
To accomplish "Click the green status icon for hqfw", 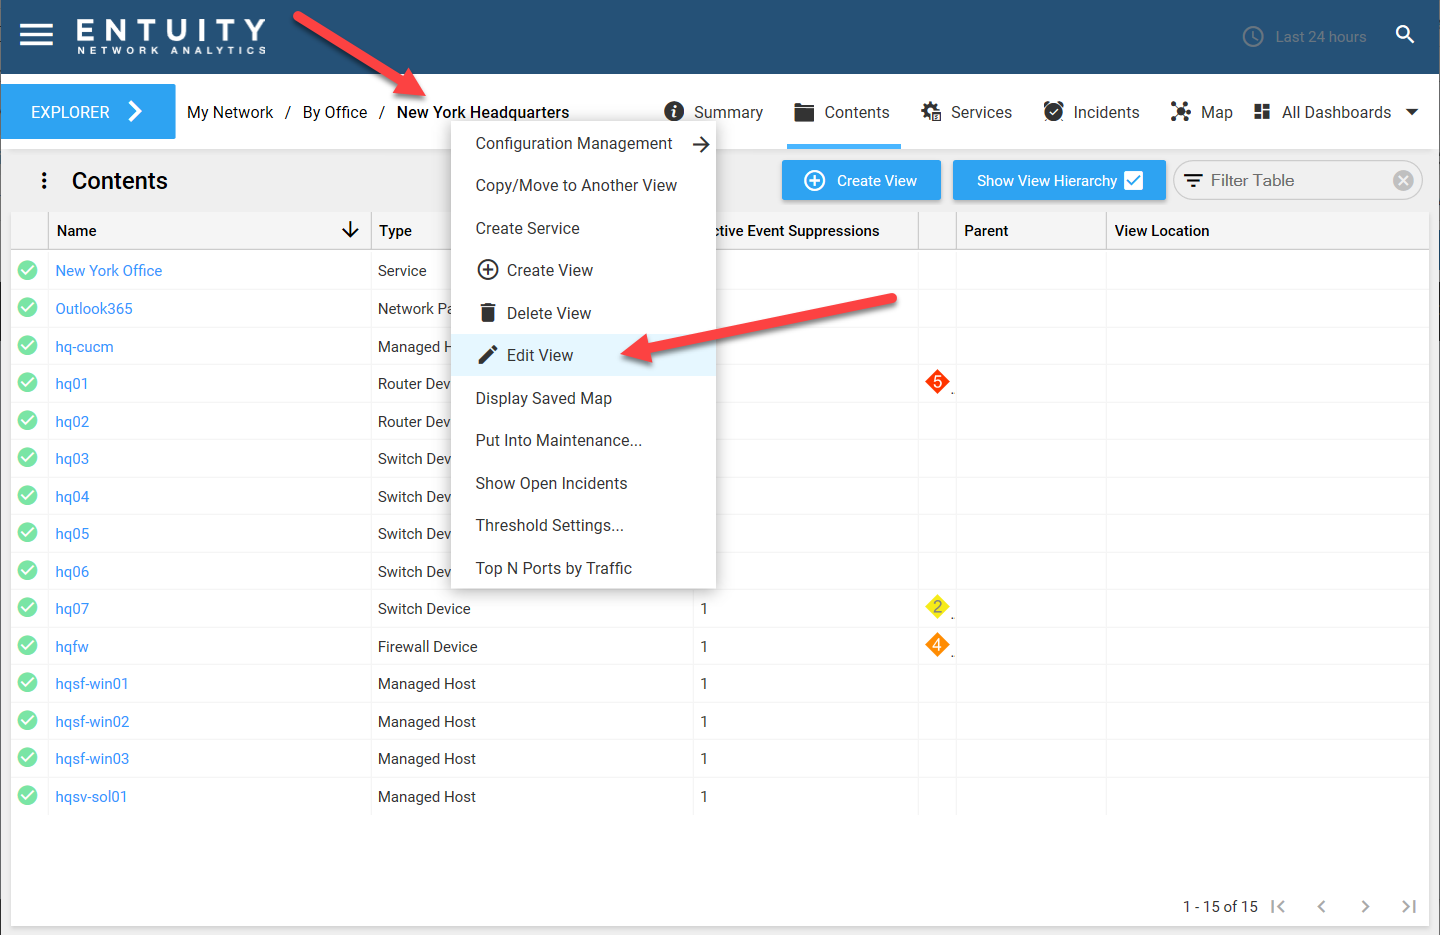I will (x=28, y=646).
